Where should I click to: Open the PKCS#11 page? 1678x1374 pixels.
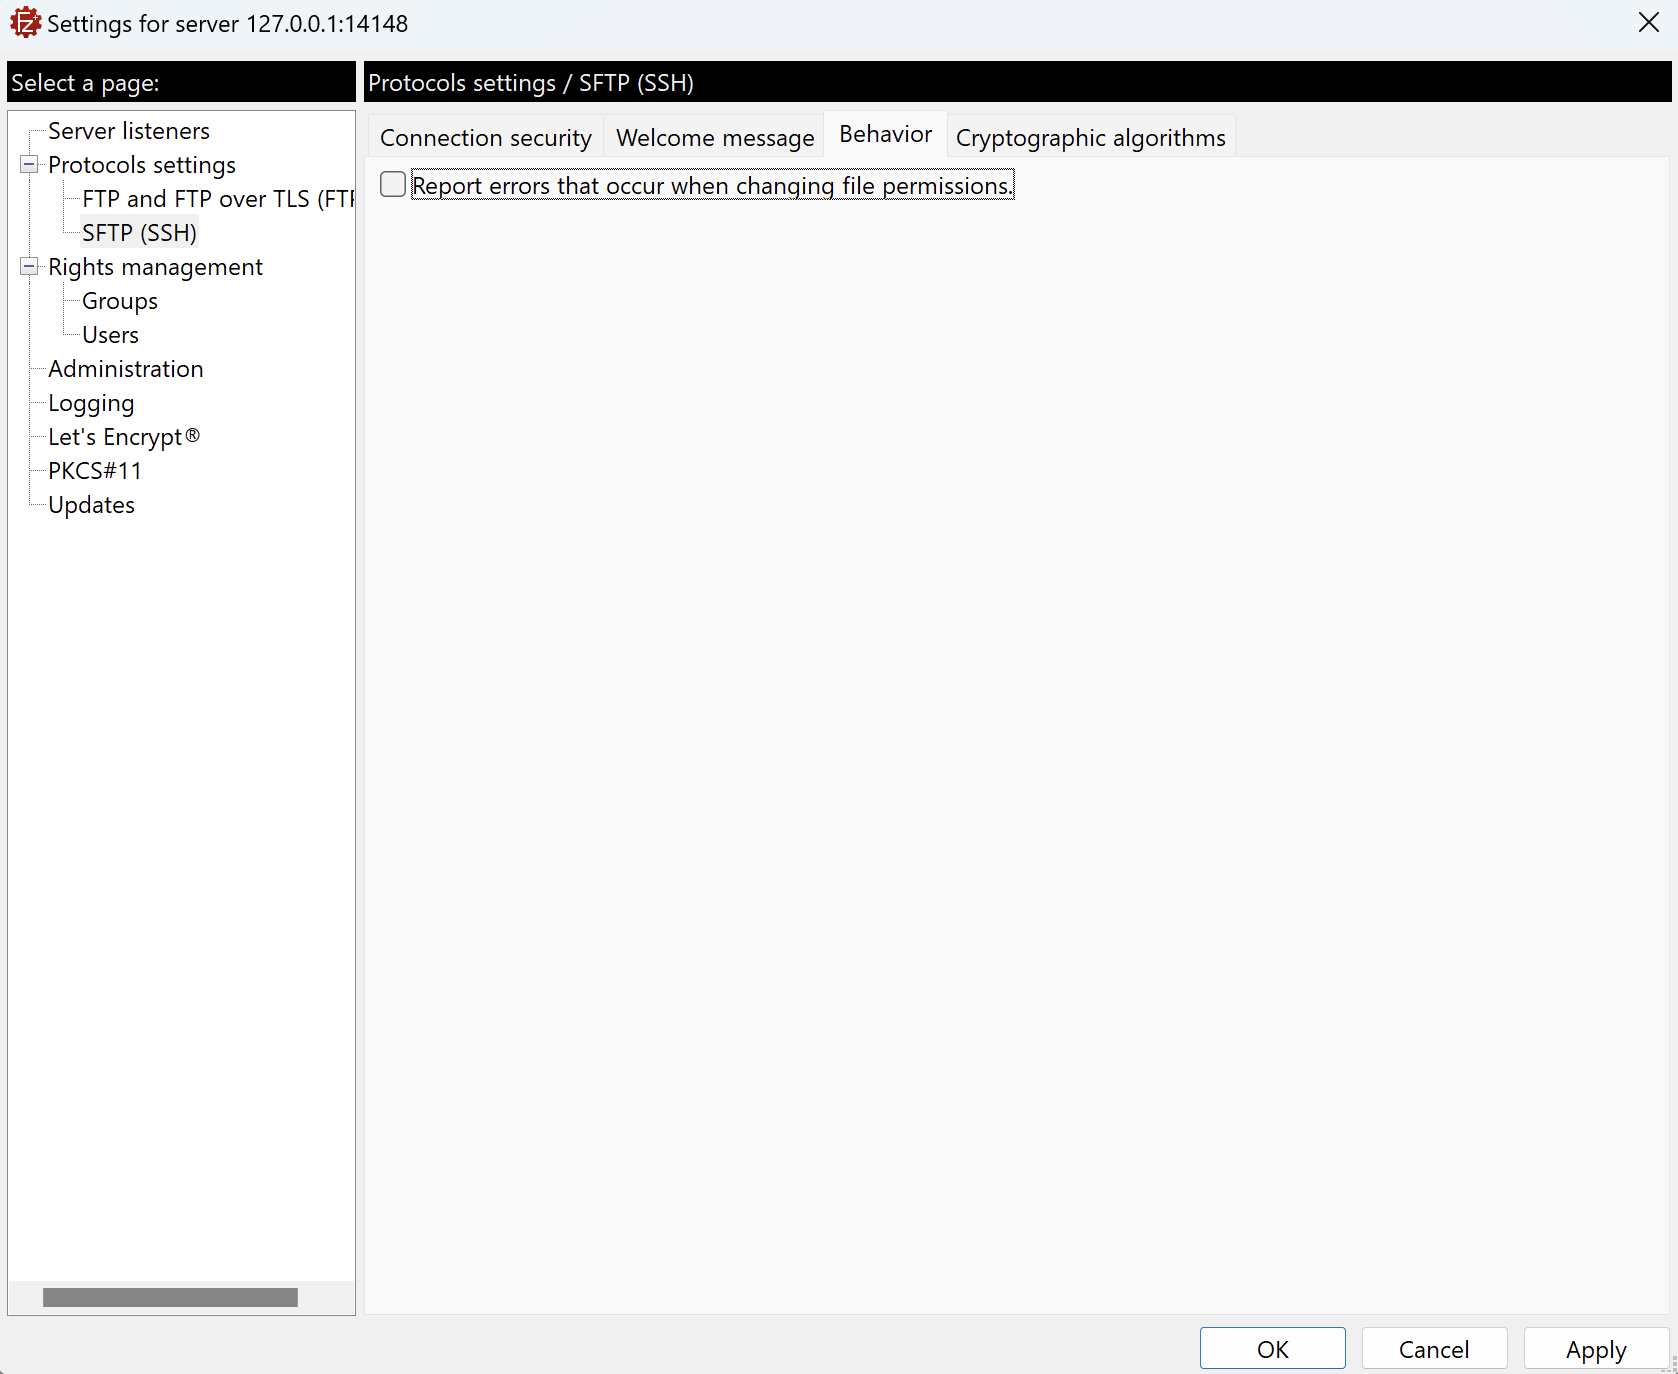[x=95, y=471]
